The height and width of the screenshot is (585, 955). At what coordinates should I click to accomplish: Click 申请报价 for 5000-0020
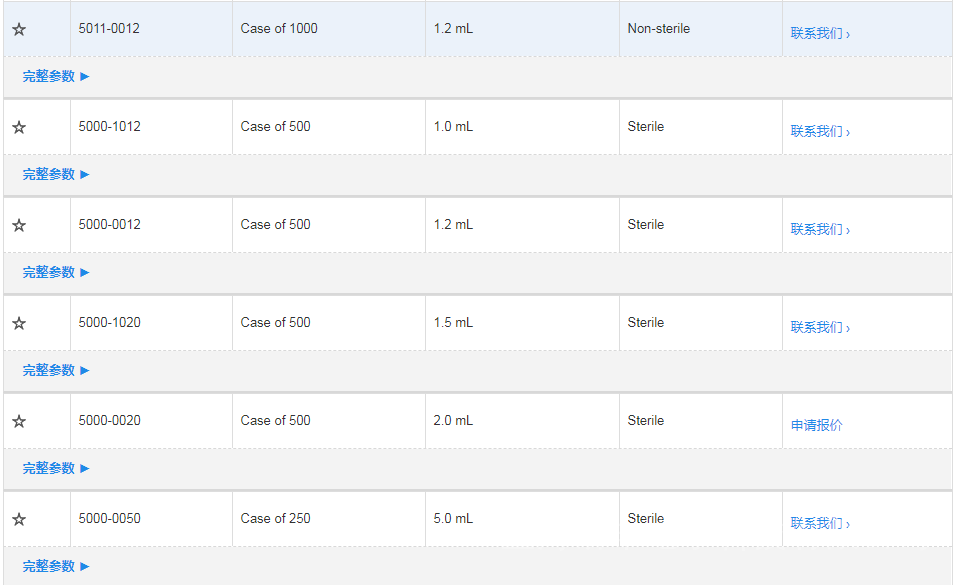pos(817,425)
